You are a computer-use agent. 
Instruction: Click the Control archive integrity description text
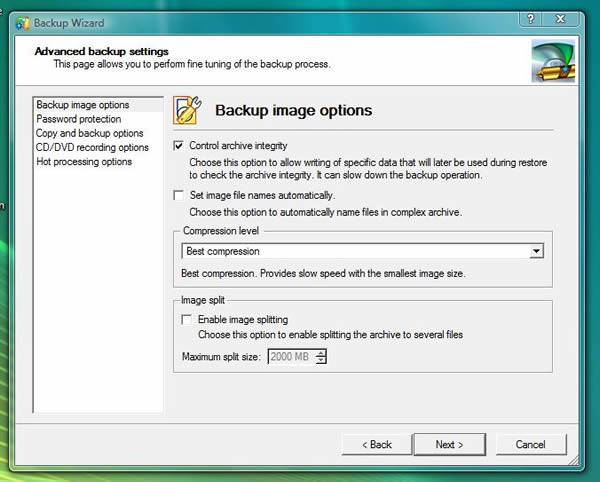coord(368,169)
